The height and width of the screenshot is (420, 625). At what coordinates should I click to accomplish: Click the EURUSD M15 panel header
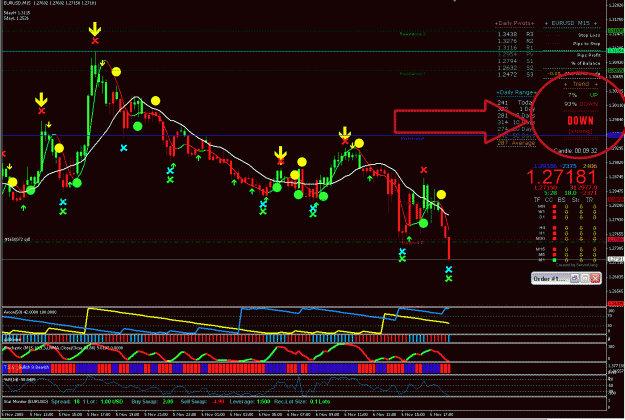pos(570,23)
